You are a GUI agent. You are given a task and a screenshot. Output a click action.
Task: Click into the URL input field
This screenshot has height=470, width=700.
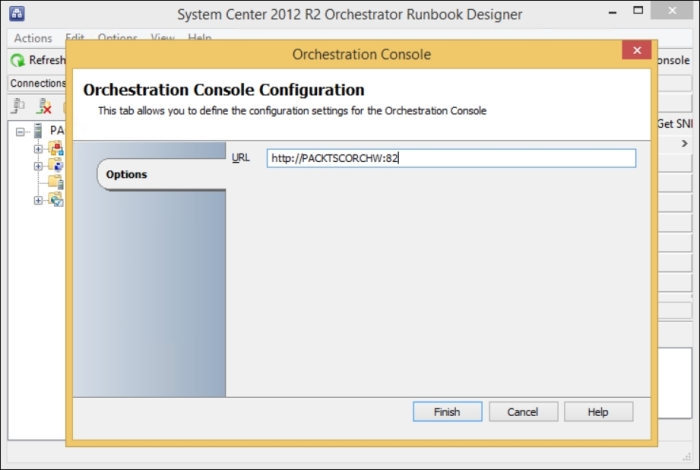click(x=451, y=158)
